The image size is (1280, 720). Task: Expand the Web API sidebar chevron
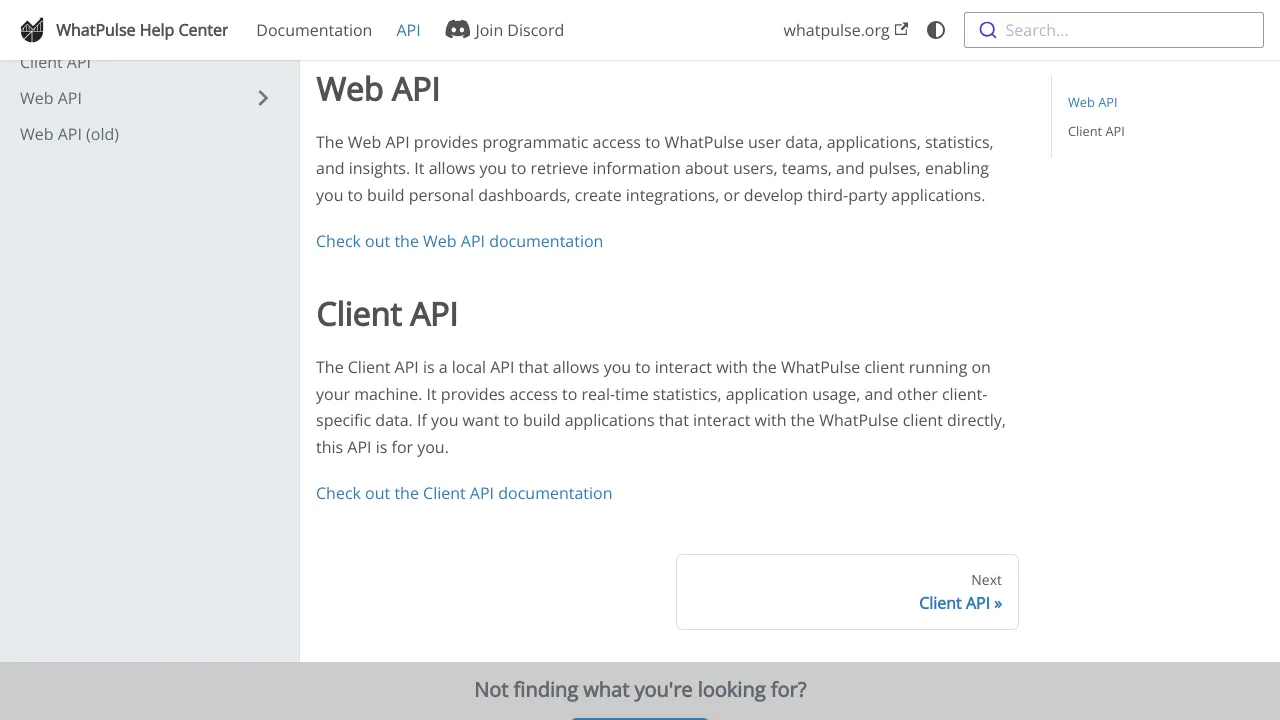(x=263, y=98)
